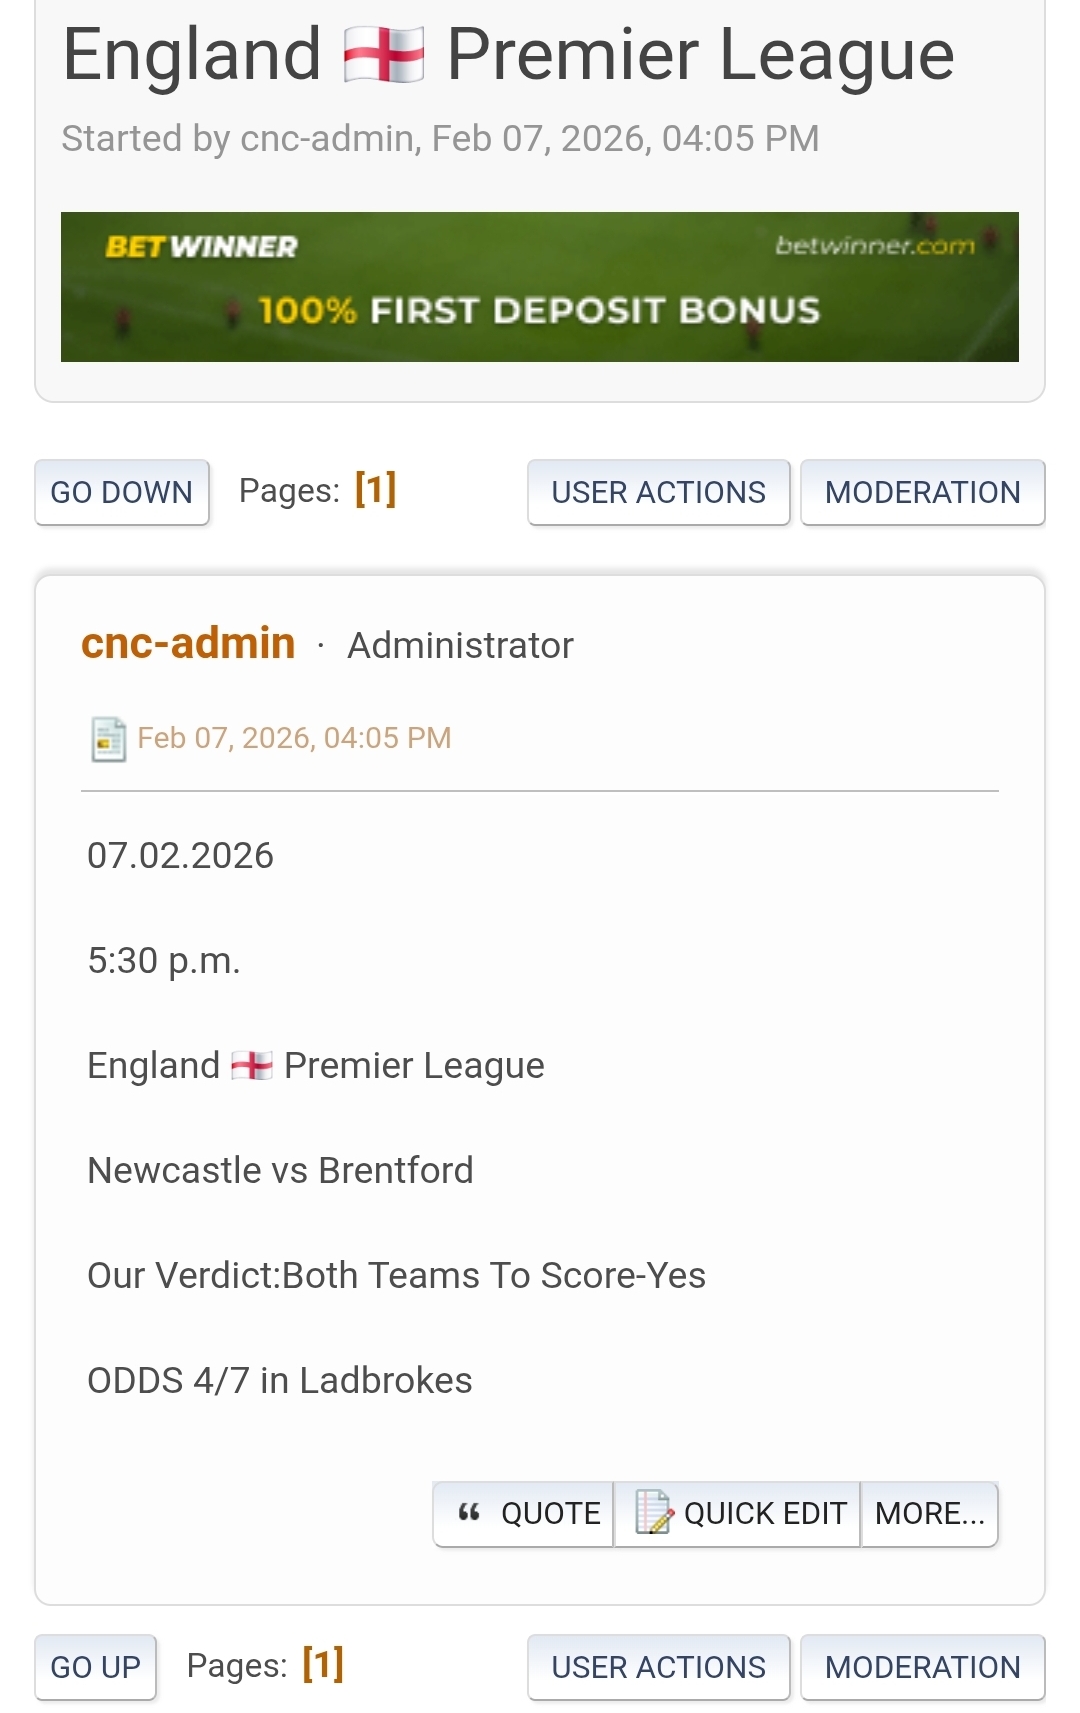The height and width of the screenshot is (1713, 1080).
Task: Open the bottom Moderation menu
Action: [x=922, y=1667]
